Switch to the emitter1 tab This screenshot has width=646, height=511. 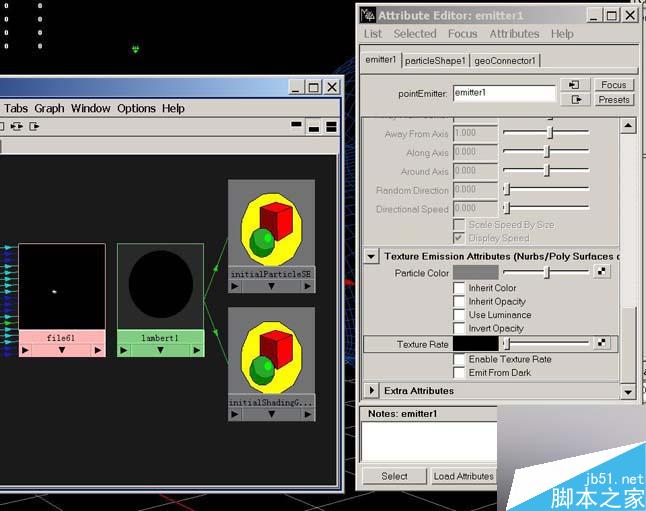(380, 60)
